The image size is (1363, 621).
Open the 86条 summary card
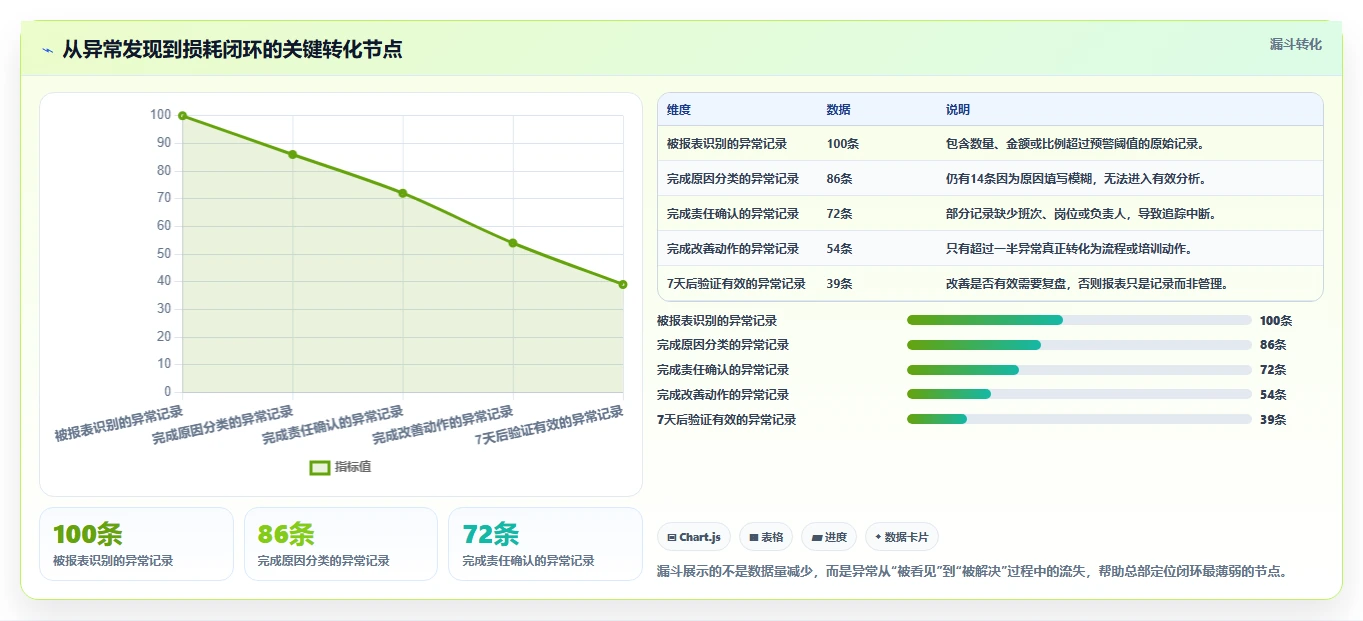(341, 544)
